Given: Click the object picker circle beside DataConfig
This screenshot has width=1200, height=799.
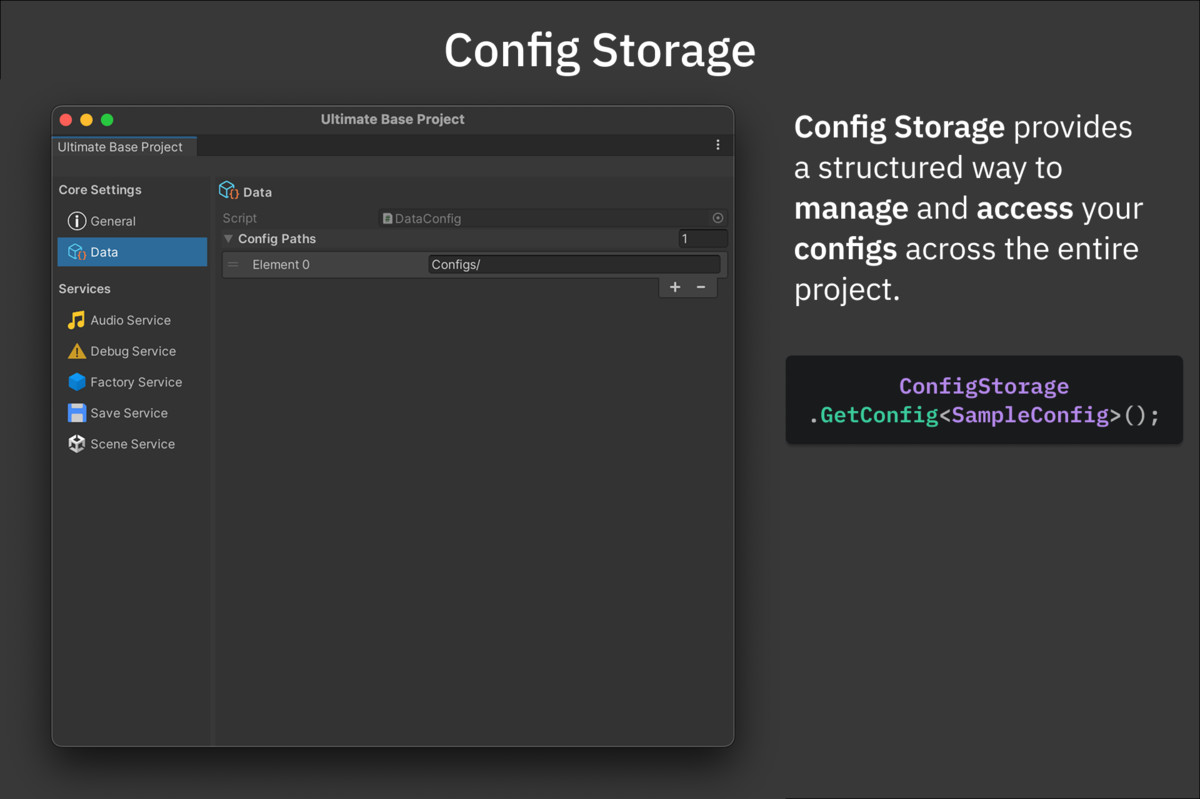Looking at the screenshot, I should click(718, 218).
